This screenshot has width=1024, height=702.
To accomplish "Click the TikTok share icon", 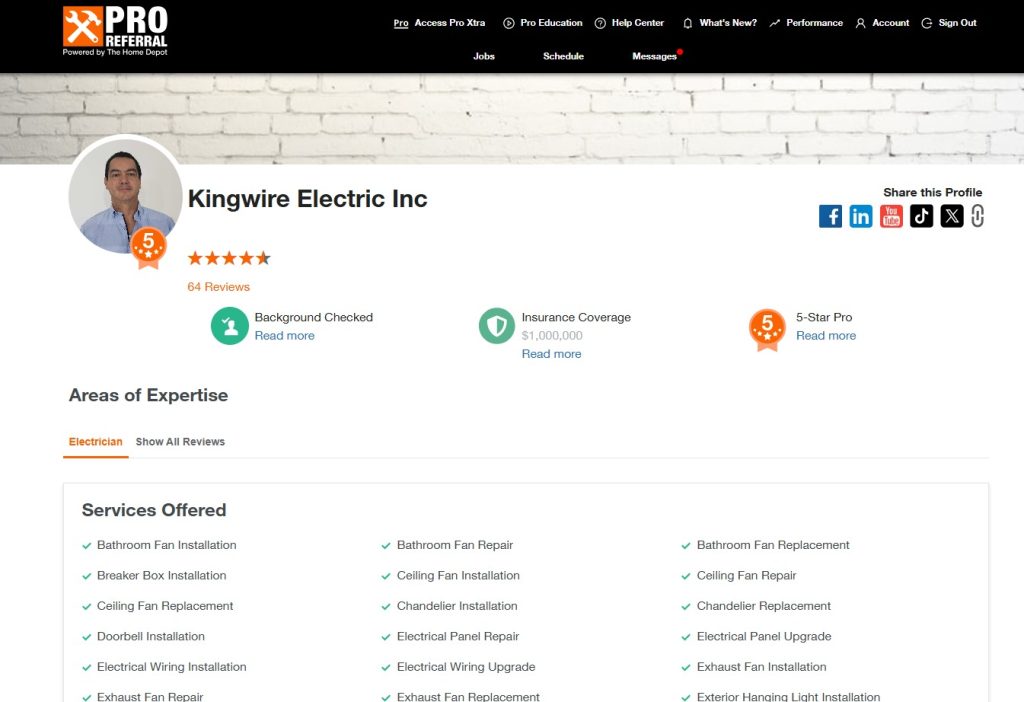I will (x=921, y=216).
